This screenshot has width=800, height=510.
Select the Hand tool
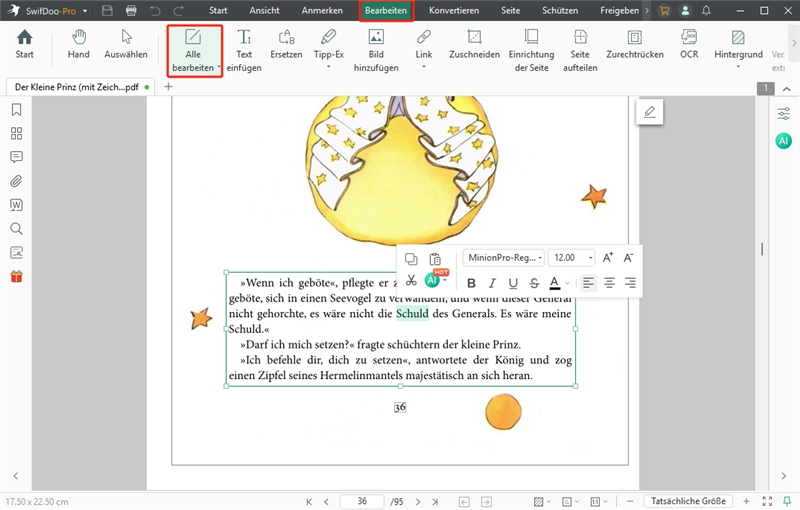click(79, 44)
